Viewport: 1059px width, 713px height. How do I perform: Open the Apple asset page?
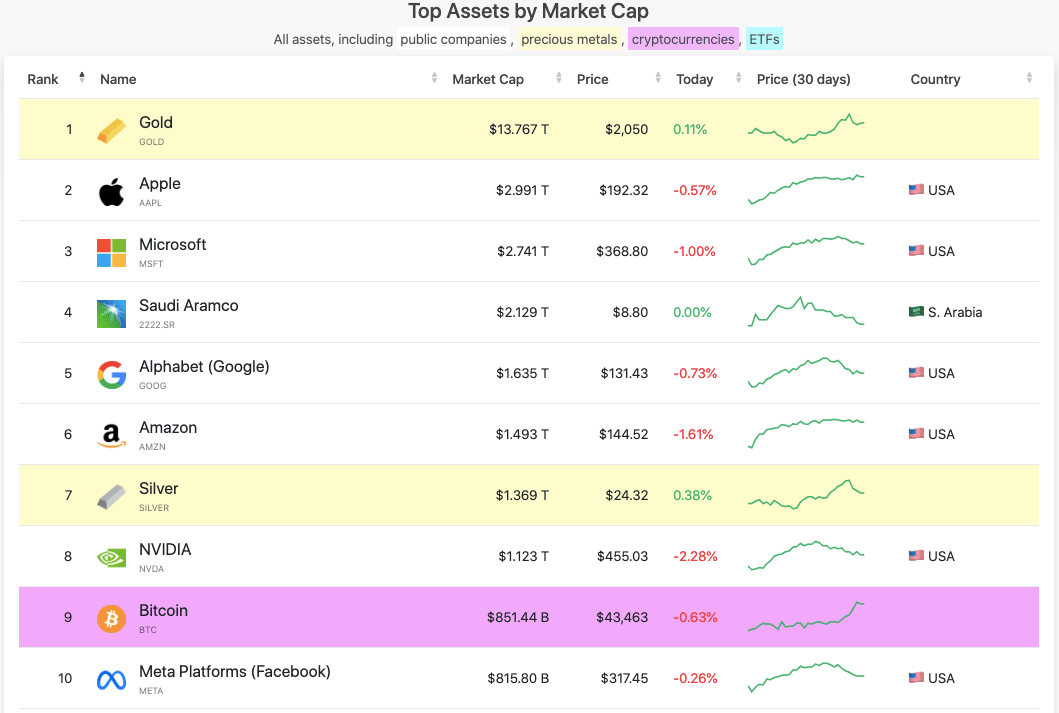pyautogui.click(x=160, y=184)
